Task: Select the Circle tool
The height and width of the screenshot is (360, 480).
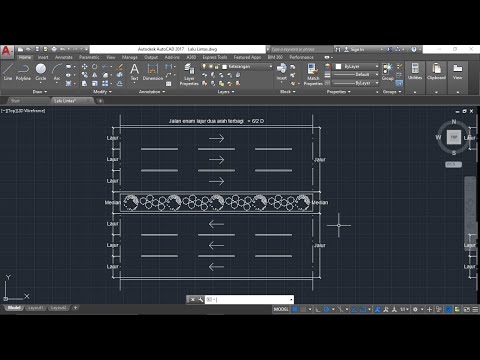Action: click(x=41, y=72)
